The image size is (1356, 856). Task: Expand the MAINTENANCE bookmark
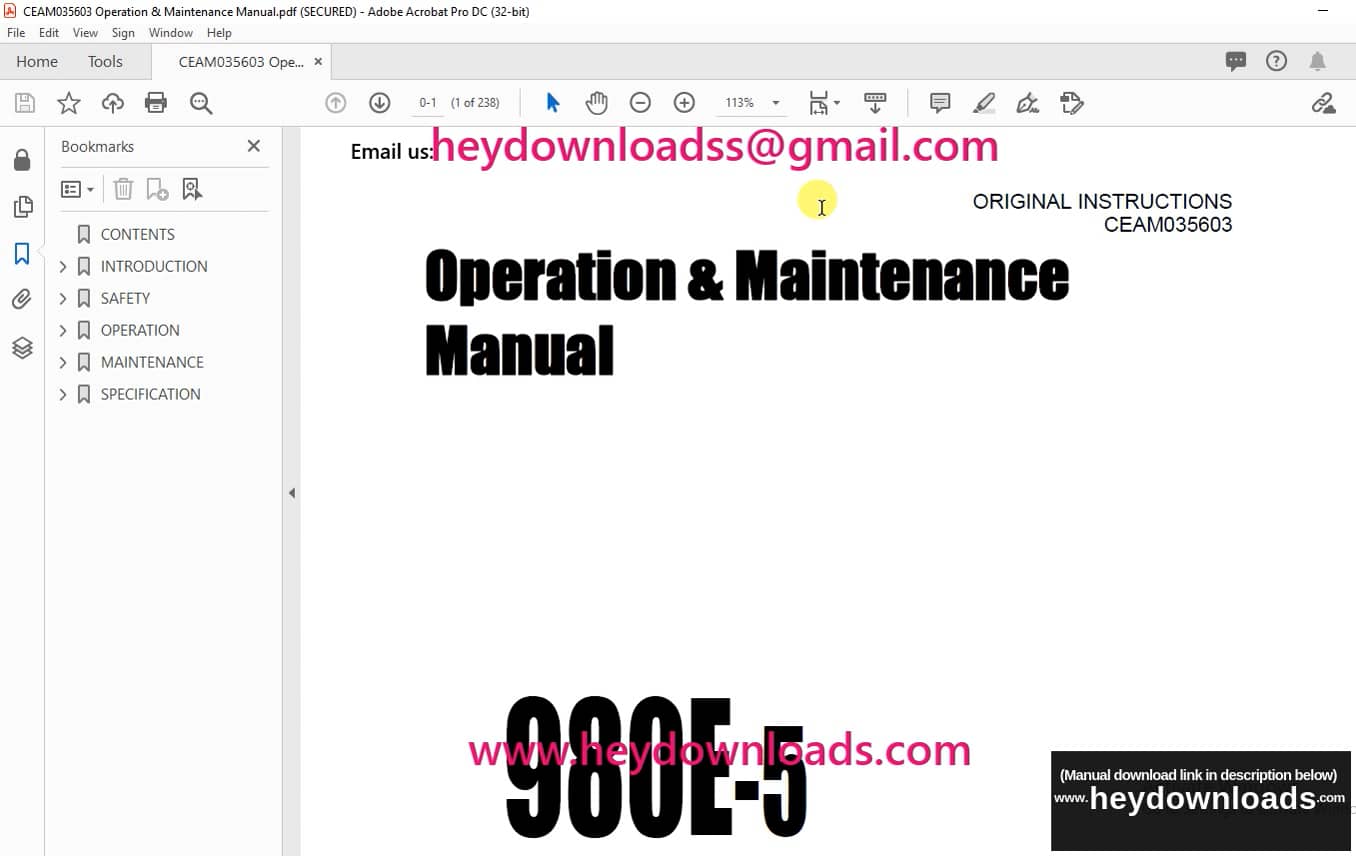(63, 362)
